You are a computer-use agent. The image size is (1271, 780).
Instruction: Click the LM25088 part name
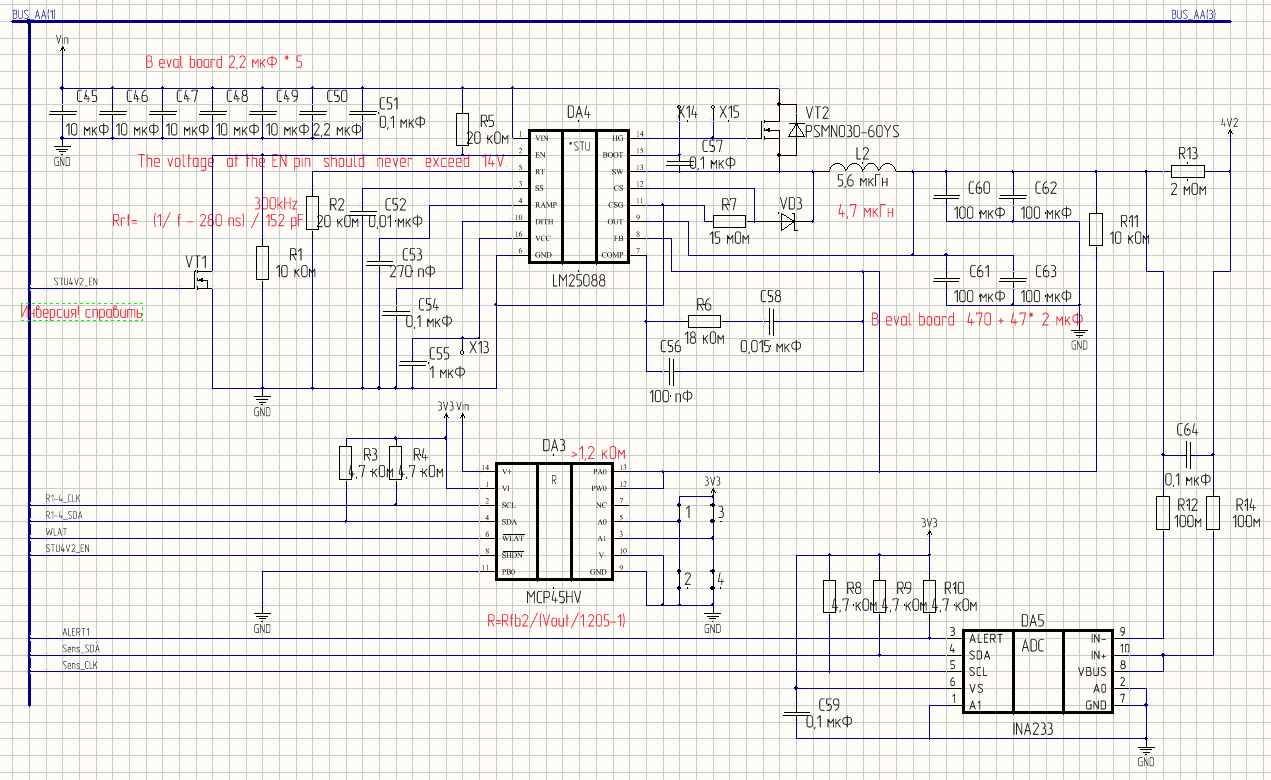coord(577,282)
